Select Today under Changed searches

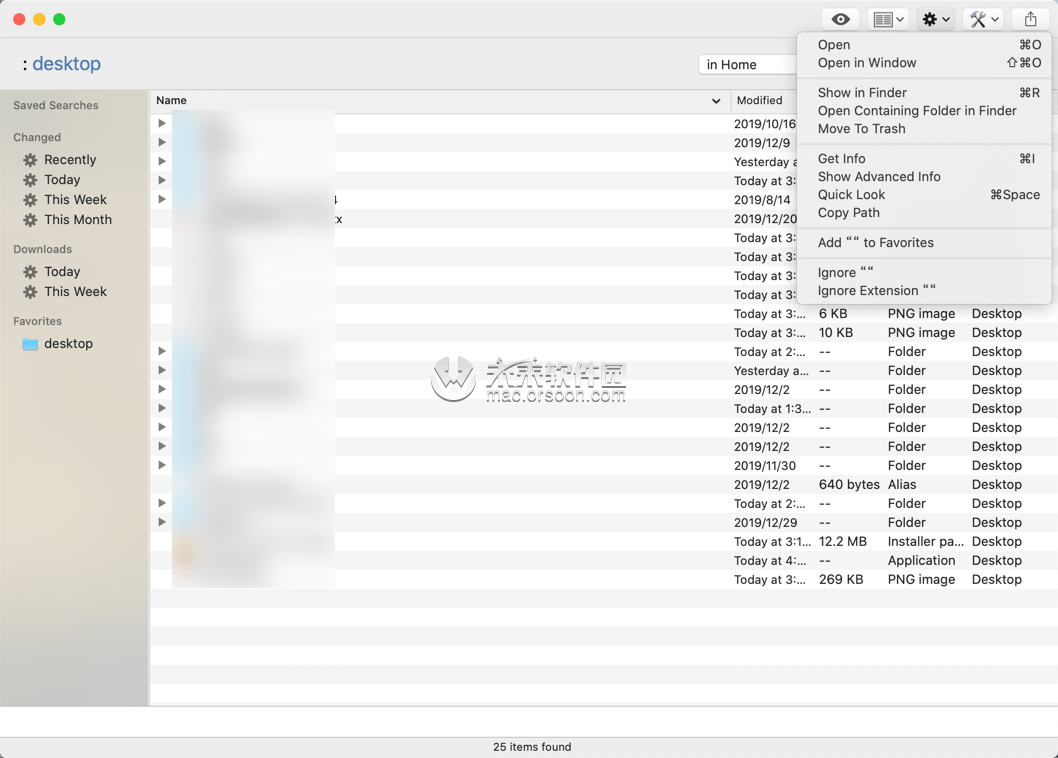point(61,180)
